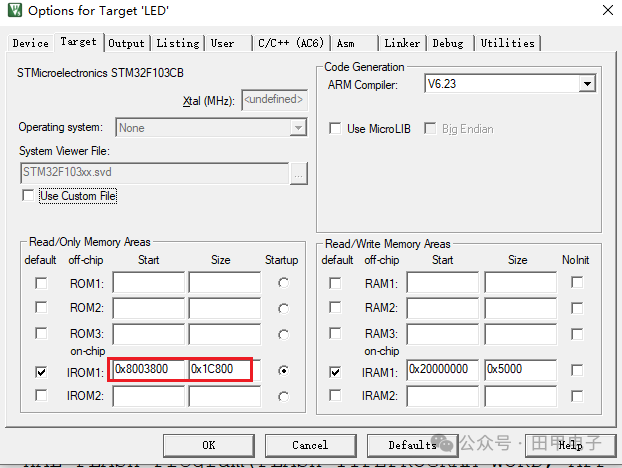Click the IROM1 Size field showing 0x1C800
The image size is (622, 468).
point(225,370)
